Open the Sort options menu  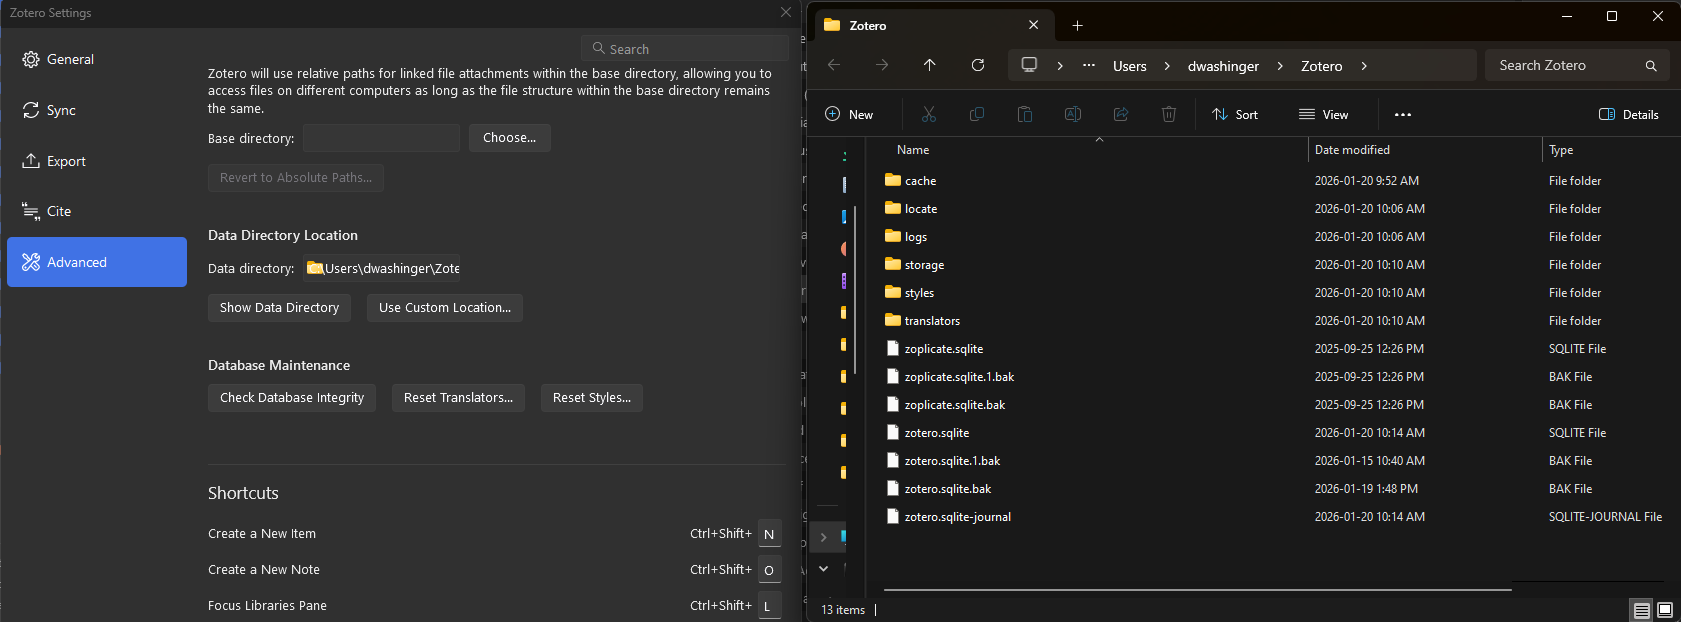point(1235,114)
